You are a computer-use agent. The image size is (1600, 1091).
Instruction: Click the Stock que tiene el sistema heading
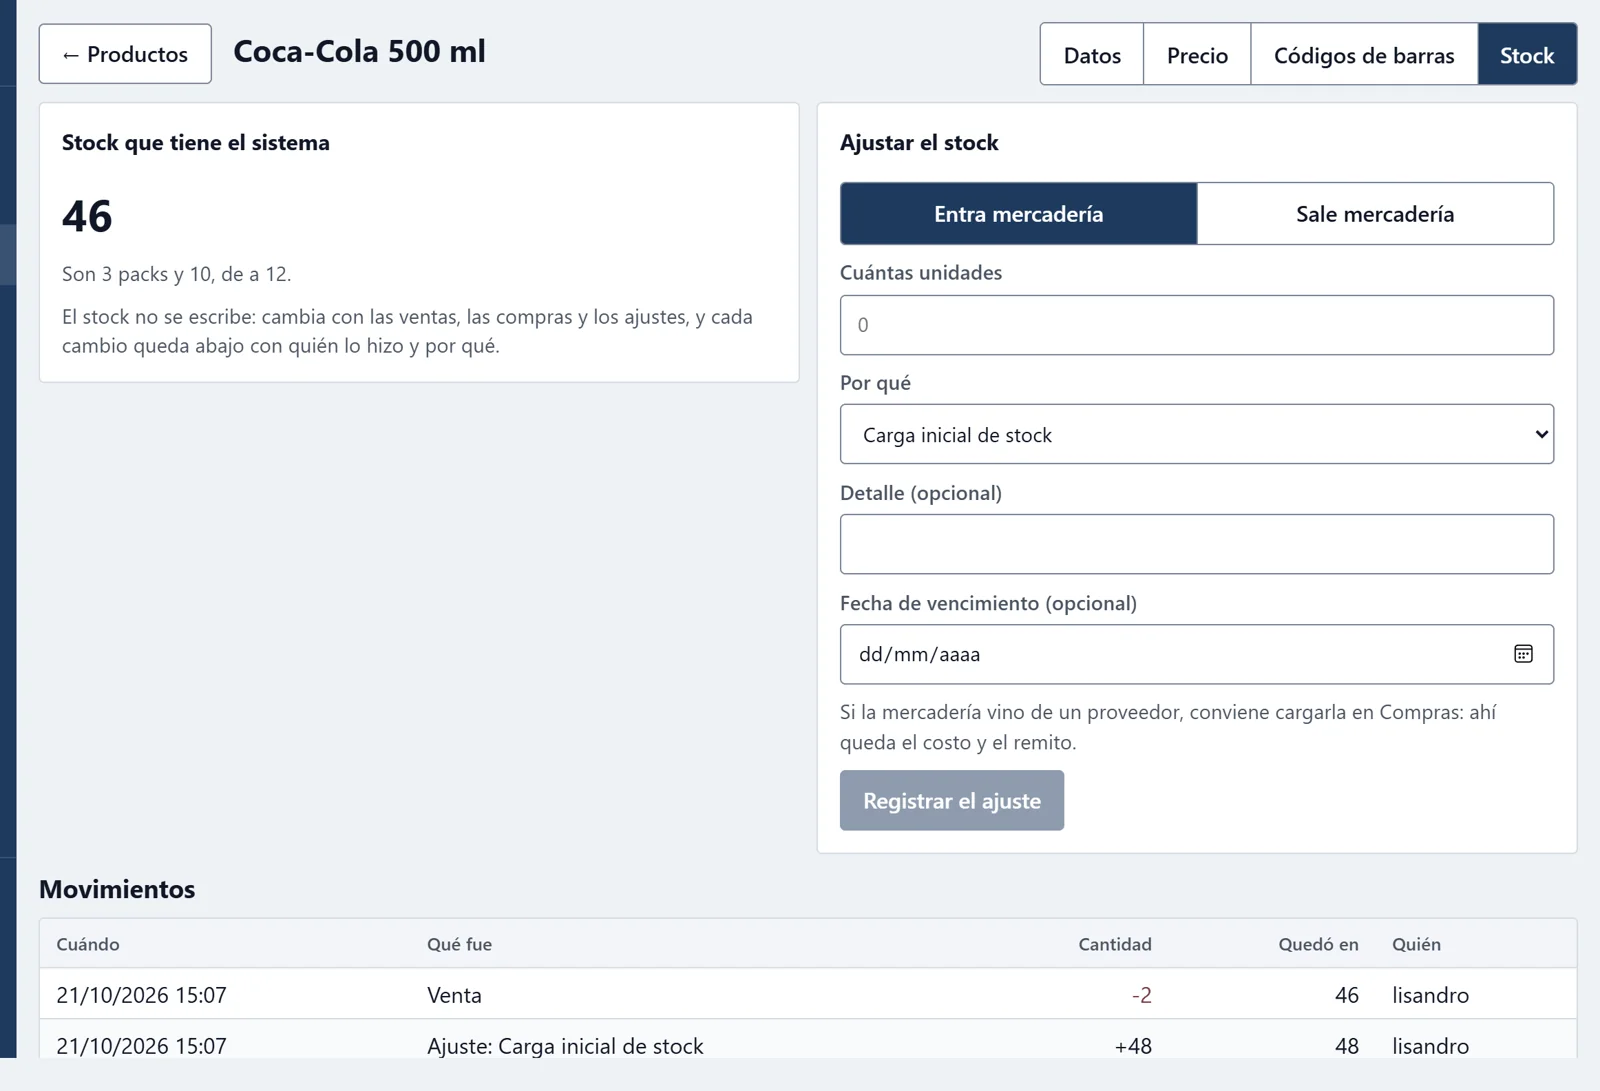pyautogui.click(x=196, y=142)
